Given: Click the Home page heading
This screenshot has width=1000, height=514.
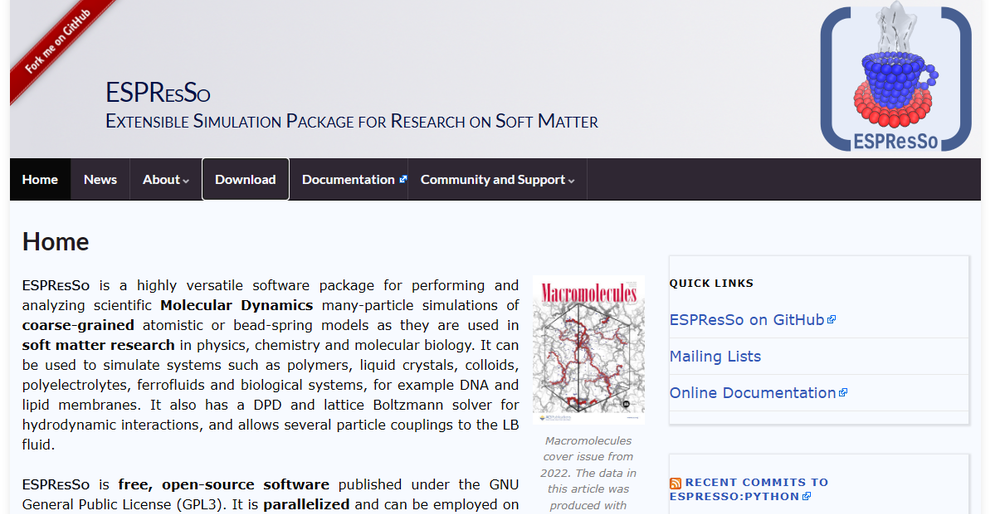Looking at the screenshot, I should point(55,242).
